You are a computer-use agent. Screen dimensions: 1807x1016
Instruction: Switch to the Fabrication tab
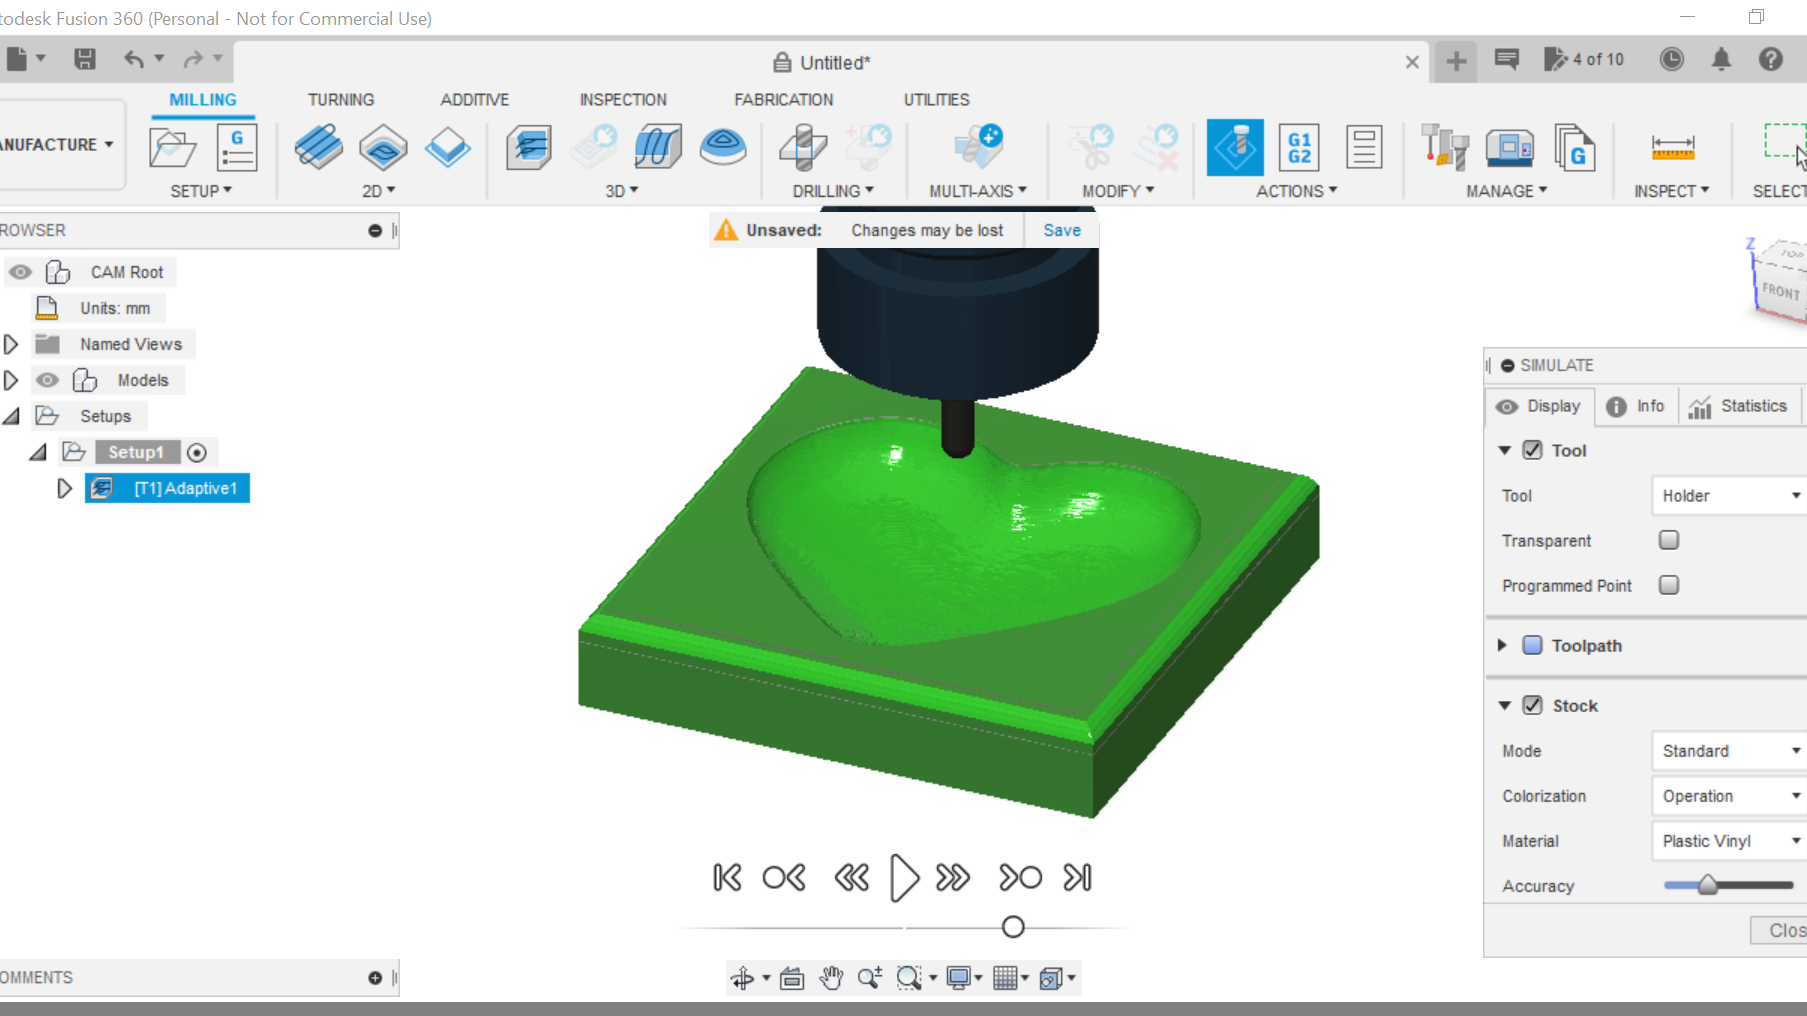784,100
